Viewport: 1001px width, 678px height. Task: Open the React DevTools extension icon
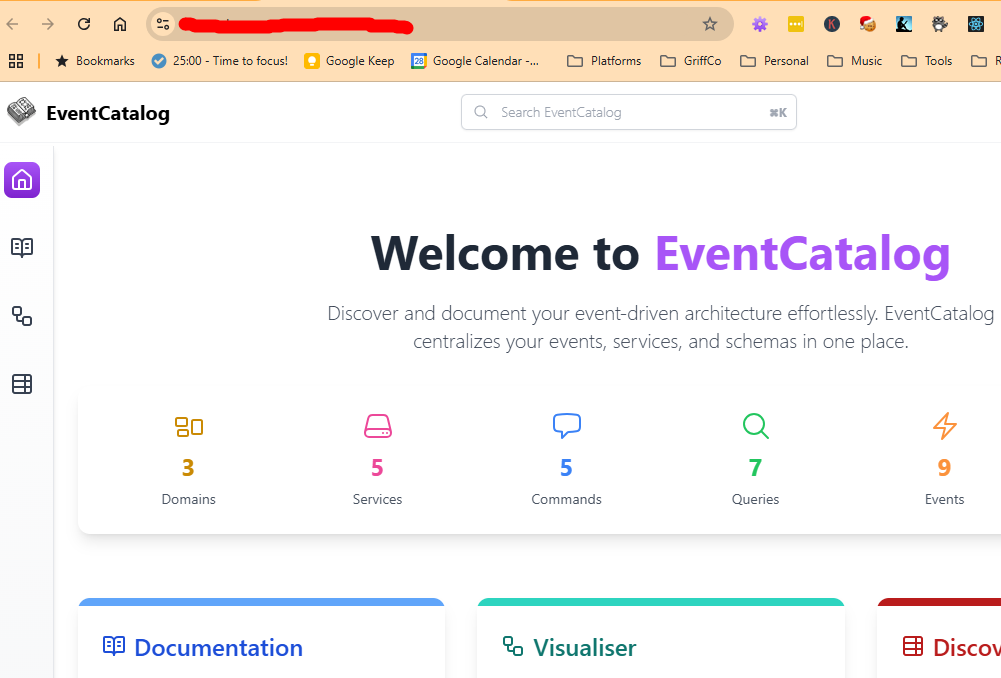click(975, 24)
